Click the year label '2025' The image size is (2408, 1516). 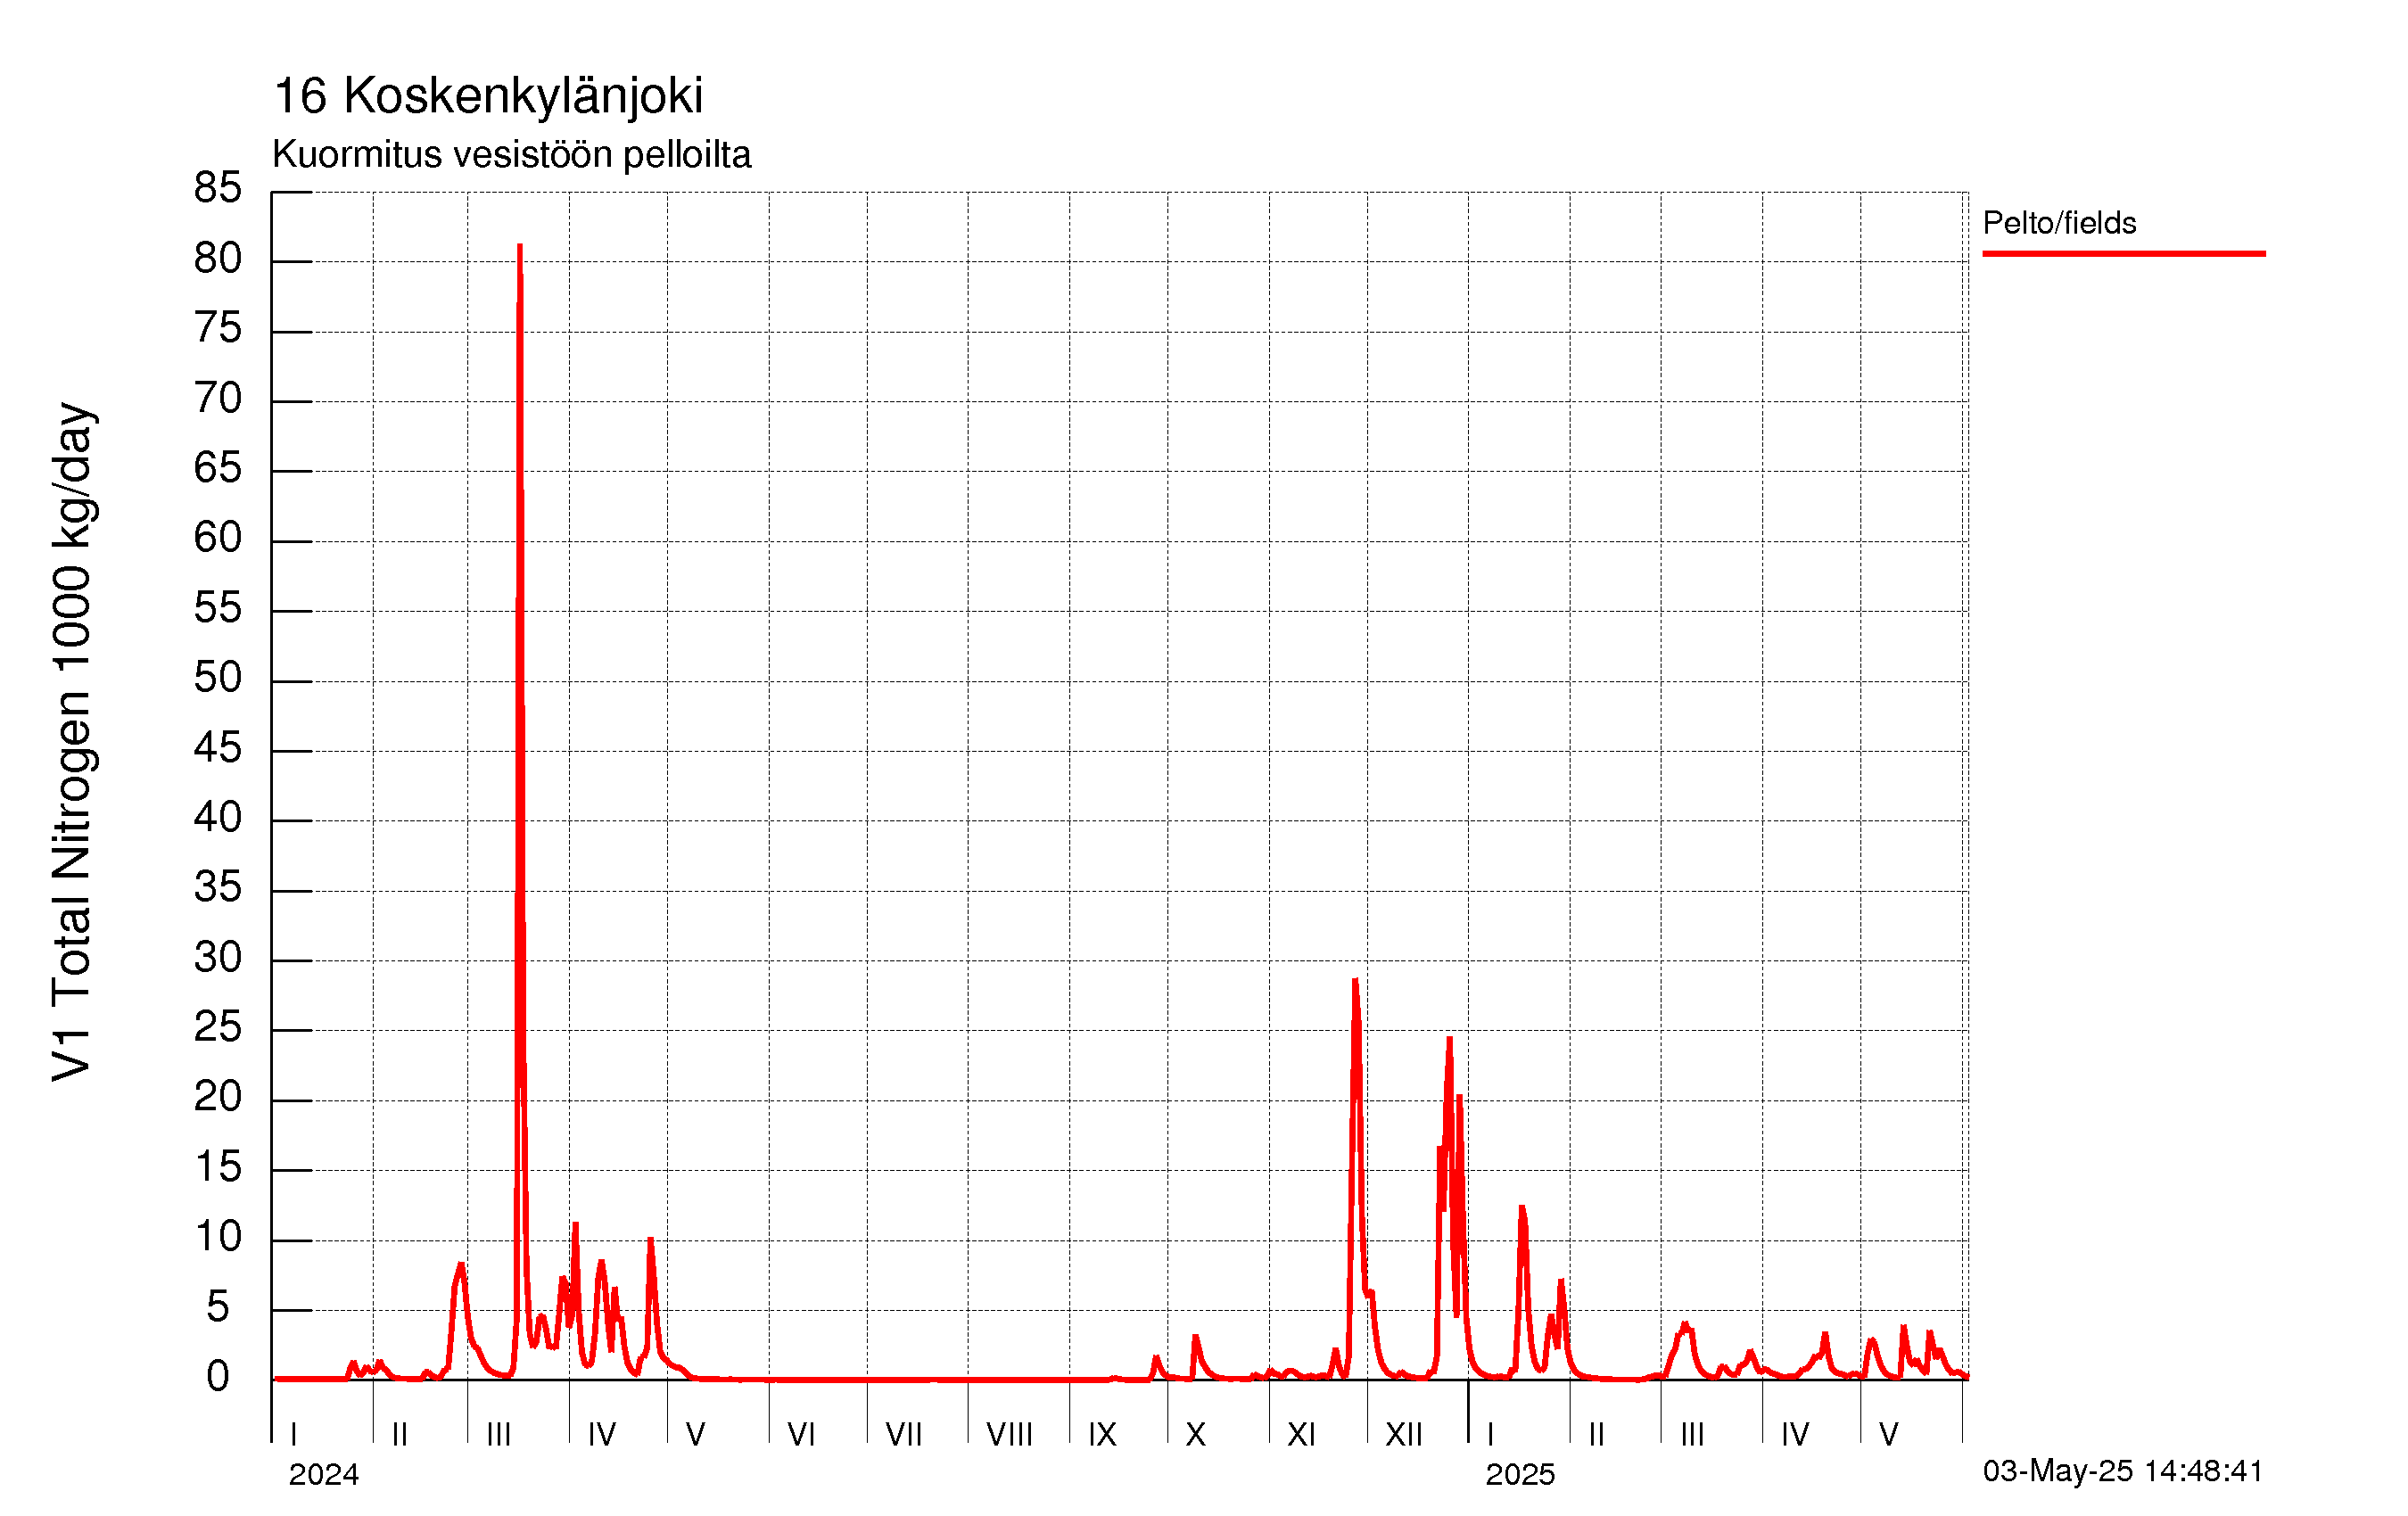pos(1520,1475)
